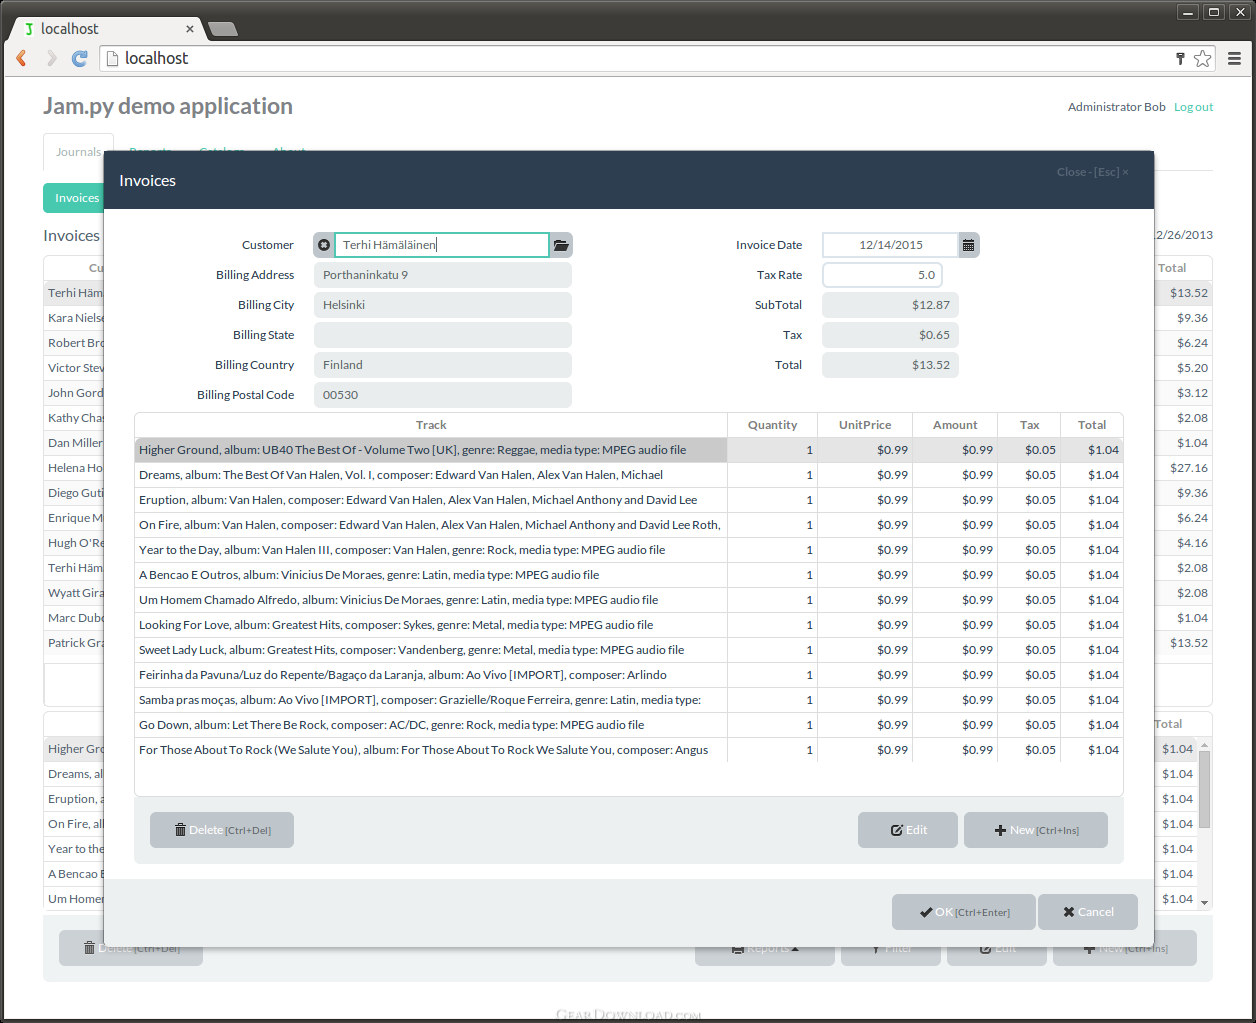Cancel the invoice editing
Viewport: 1256px width, 1023px height.
coord(1088,912)
